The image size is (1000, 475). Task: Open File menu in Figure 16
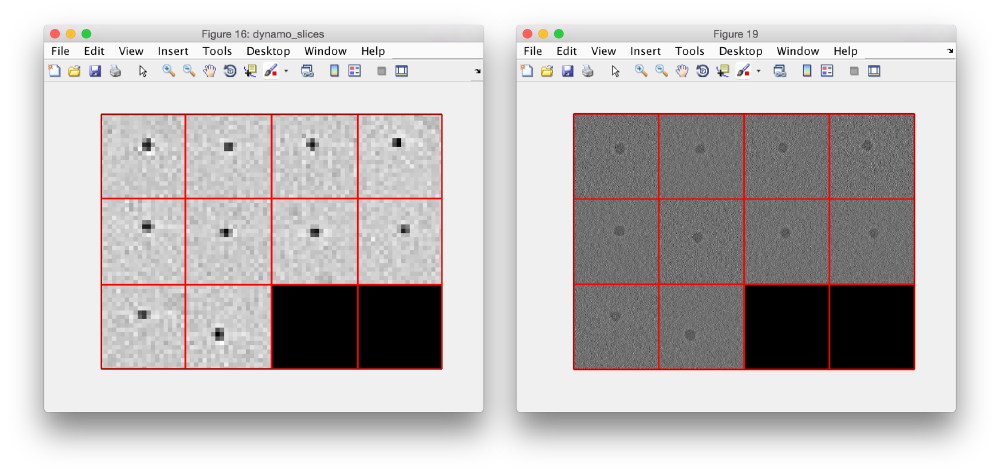tap(60, 51)
